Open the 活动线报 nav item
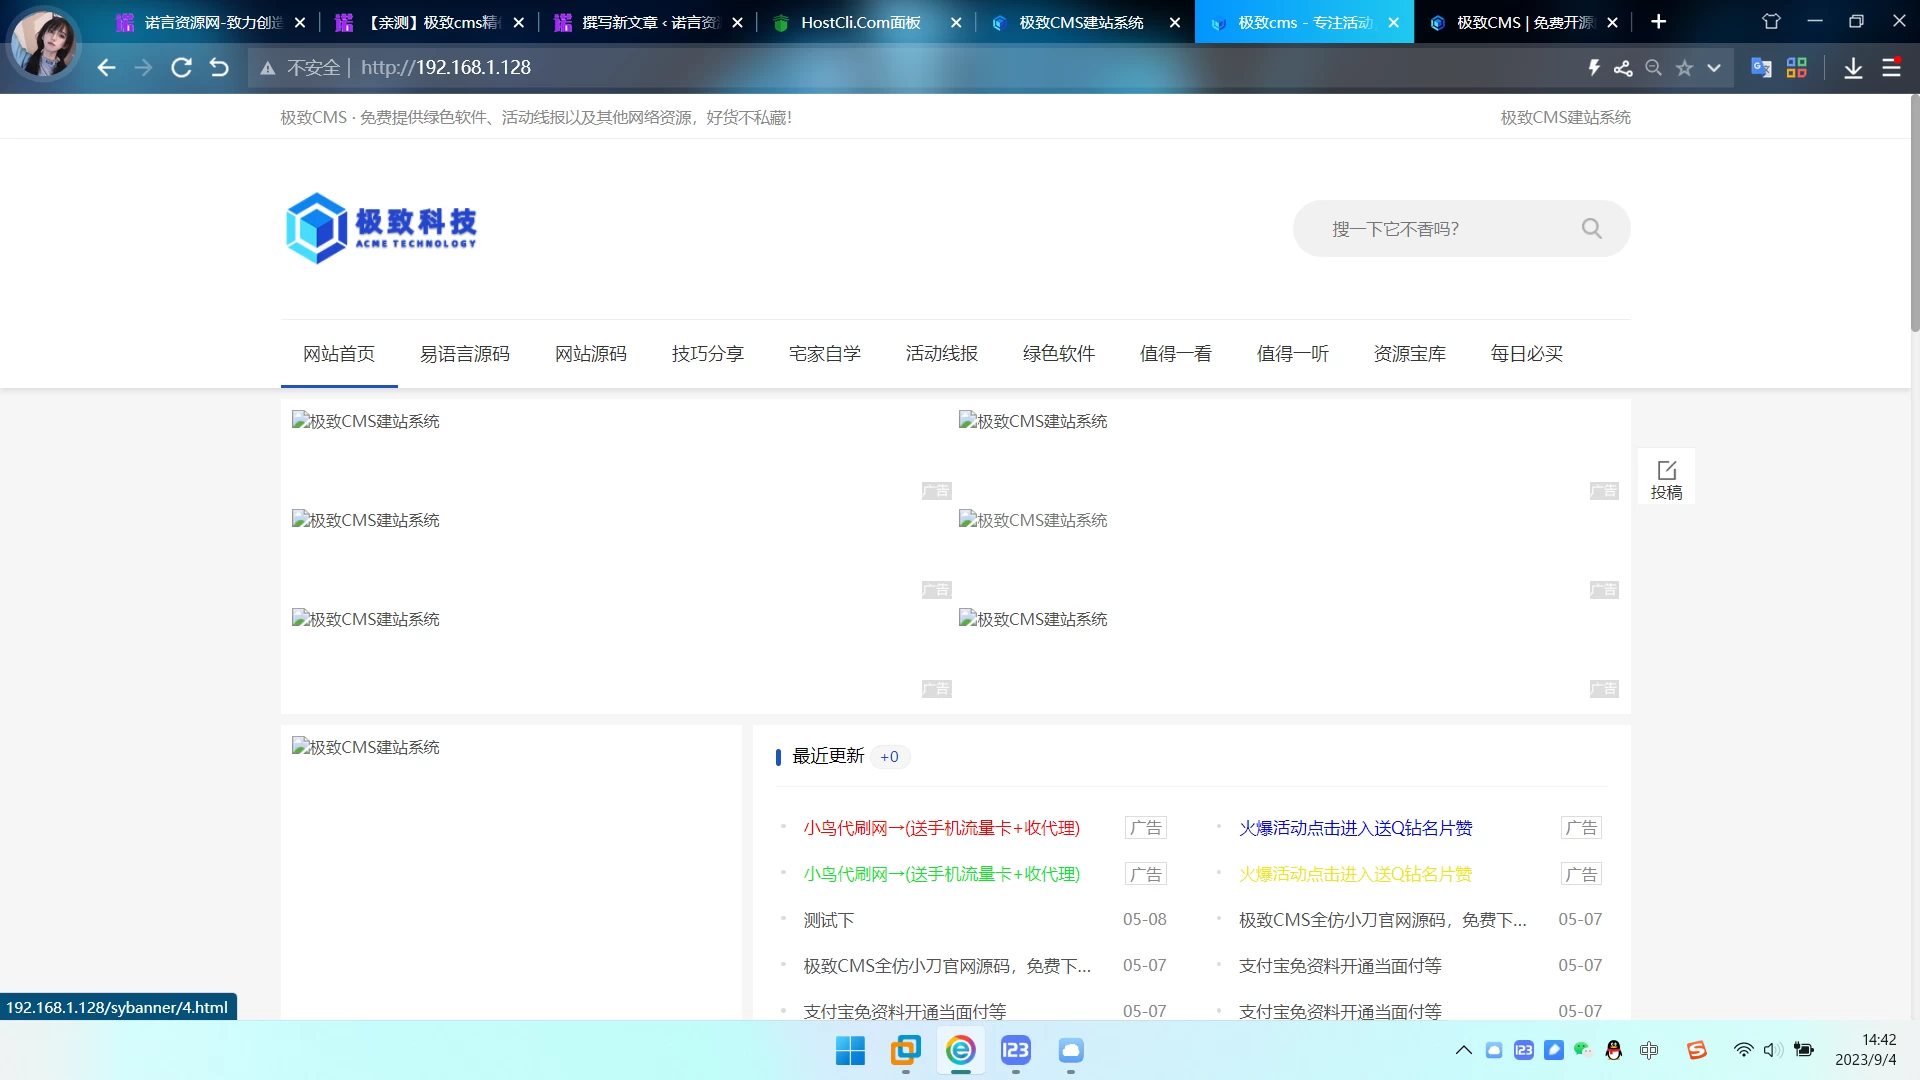This screenshot has width=1920, height=1080. 942,353
